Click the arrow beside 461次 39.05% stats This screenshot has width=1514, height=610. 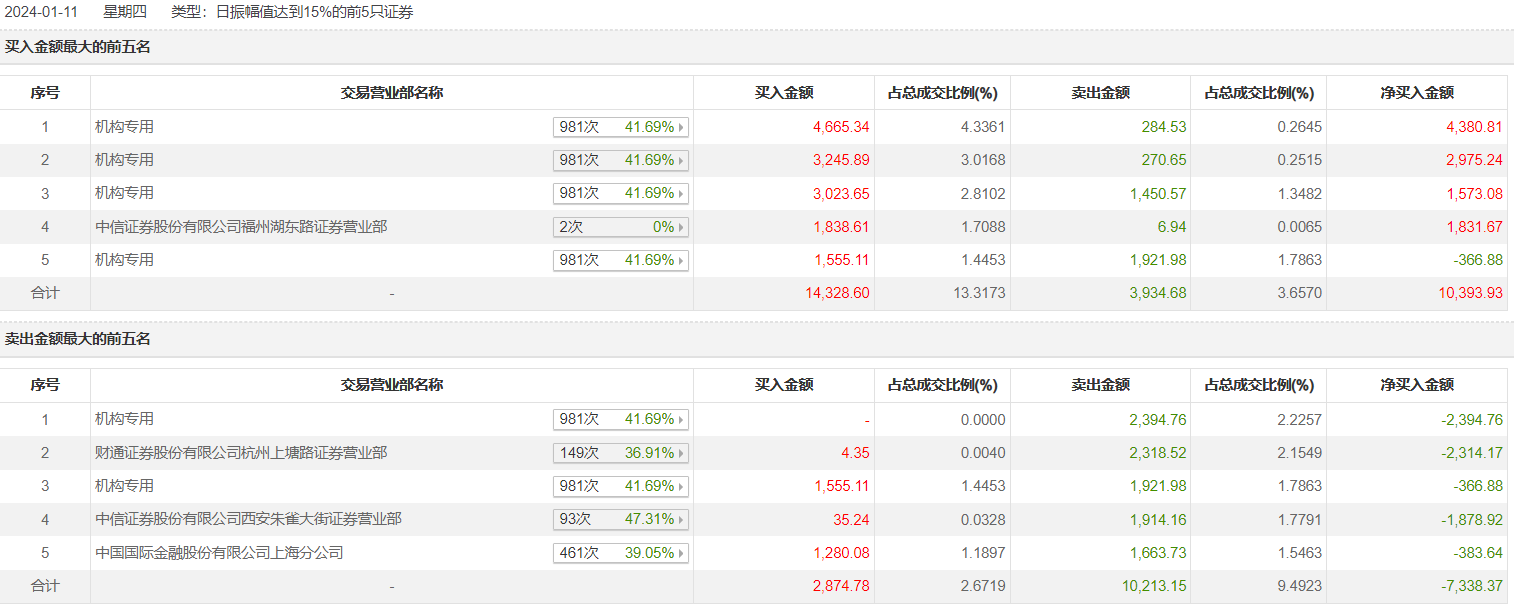point(682,553)
